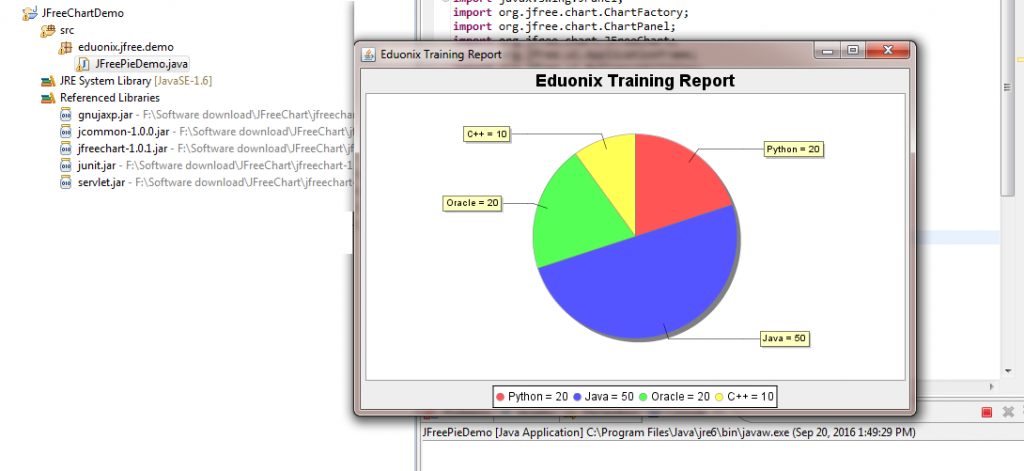The height and width of the screenshot is (471, 1024).
Task: Click the ChartPanel import line in editor
Action: coord(564,27)
